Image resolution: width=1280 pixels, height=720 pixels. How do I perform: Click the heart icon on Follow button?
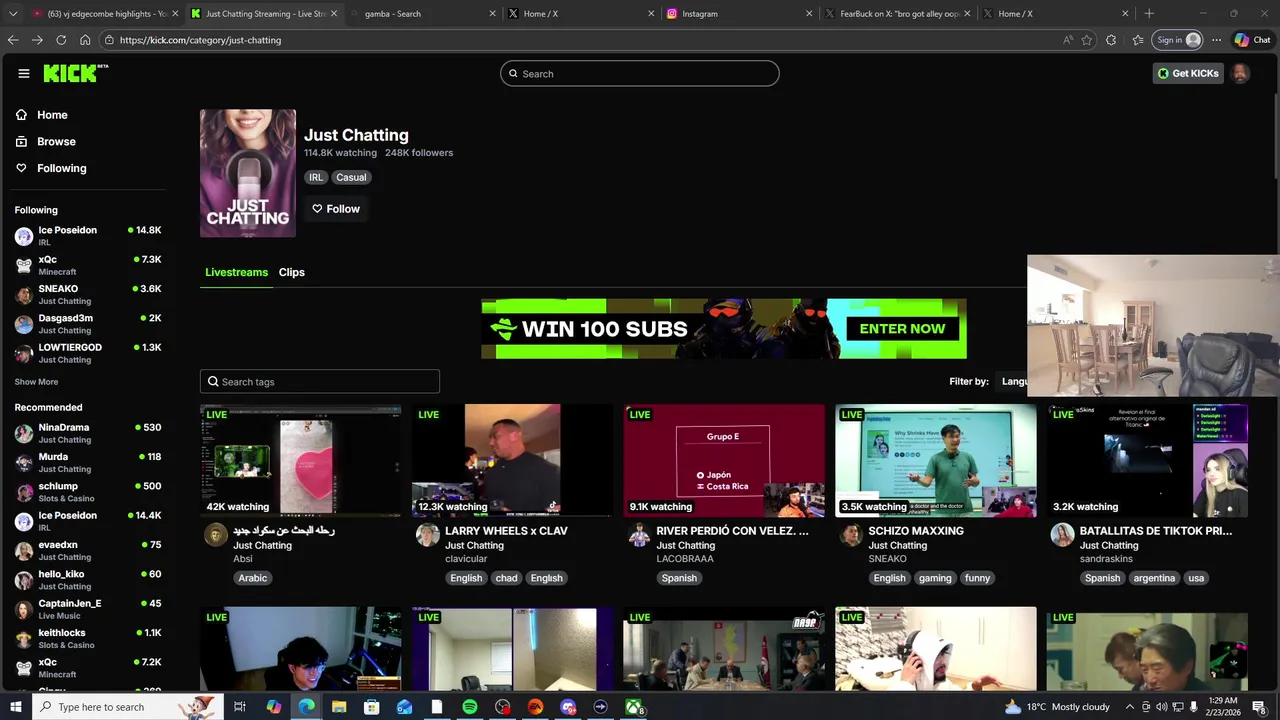(x=317, y=209)
